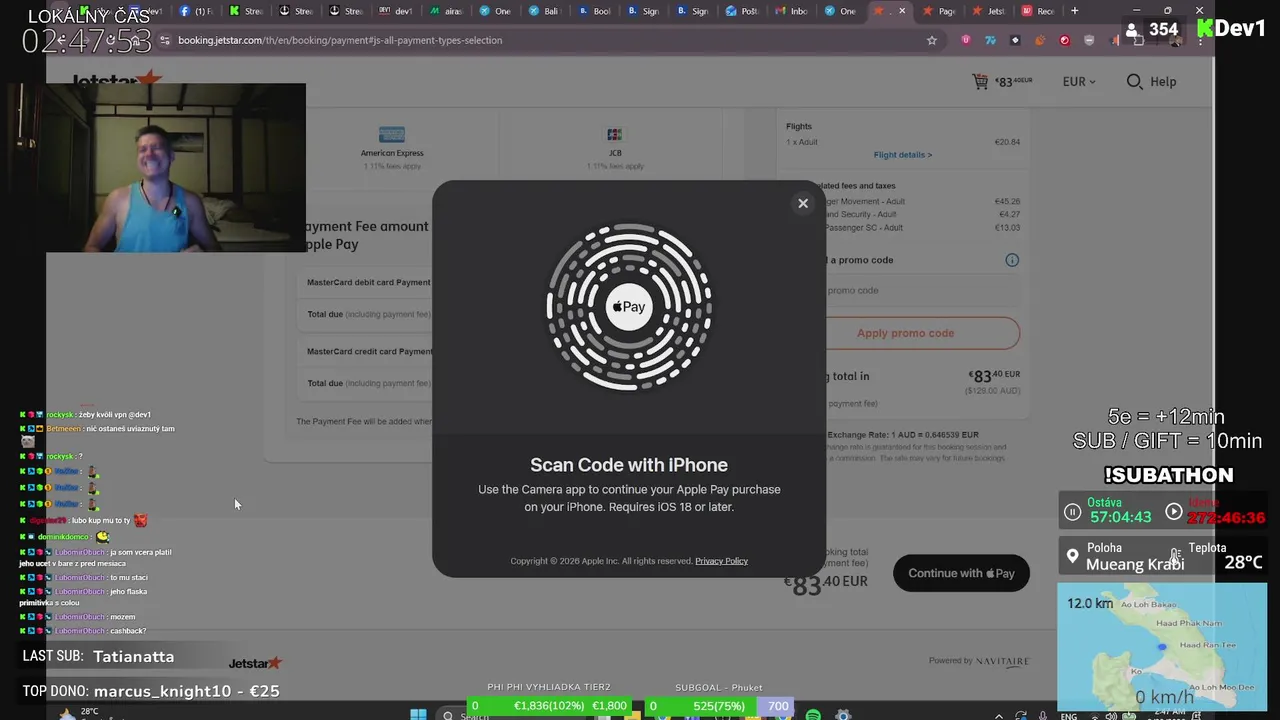Viewport: 1280px width, 720px height.
Task: Click the microphone icon in system tray
Action: (1043, 716)
